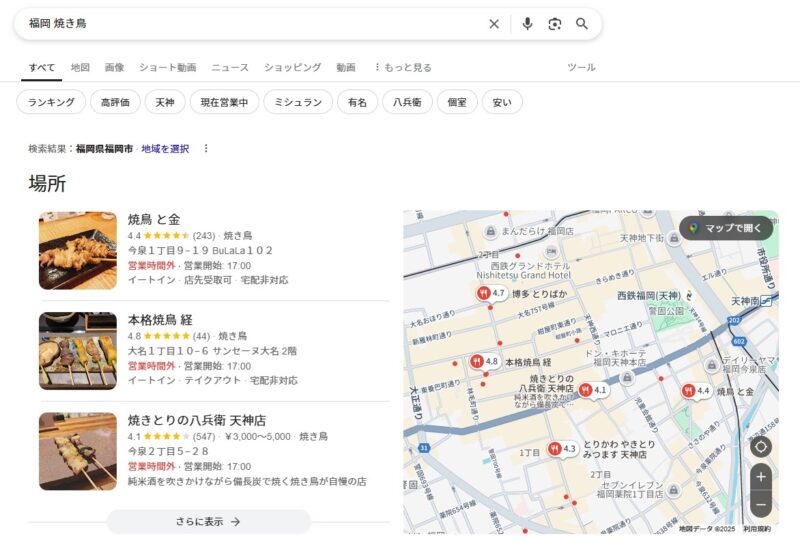Center map on my location icon

[761, 447]
